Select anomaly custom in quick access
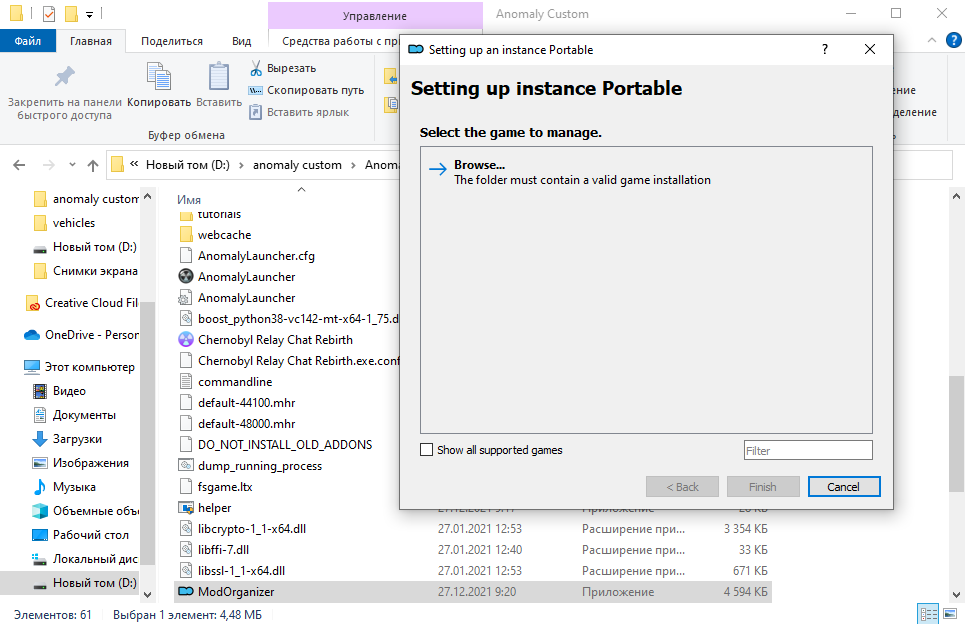 pos(86,199)
